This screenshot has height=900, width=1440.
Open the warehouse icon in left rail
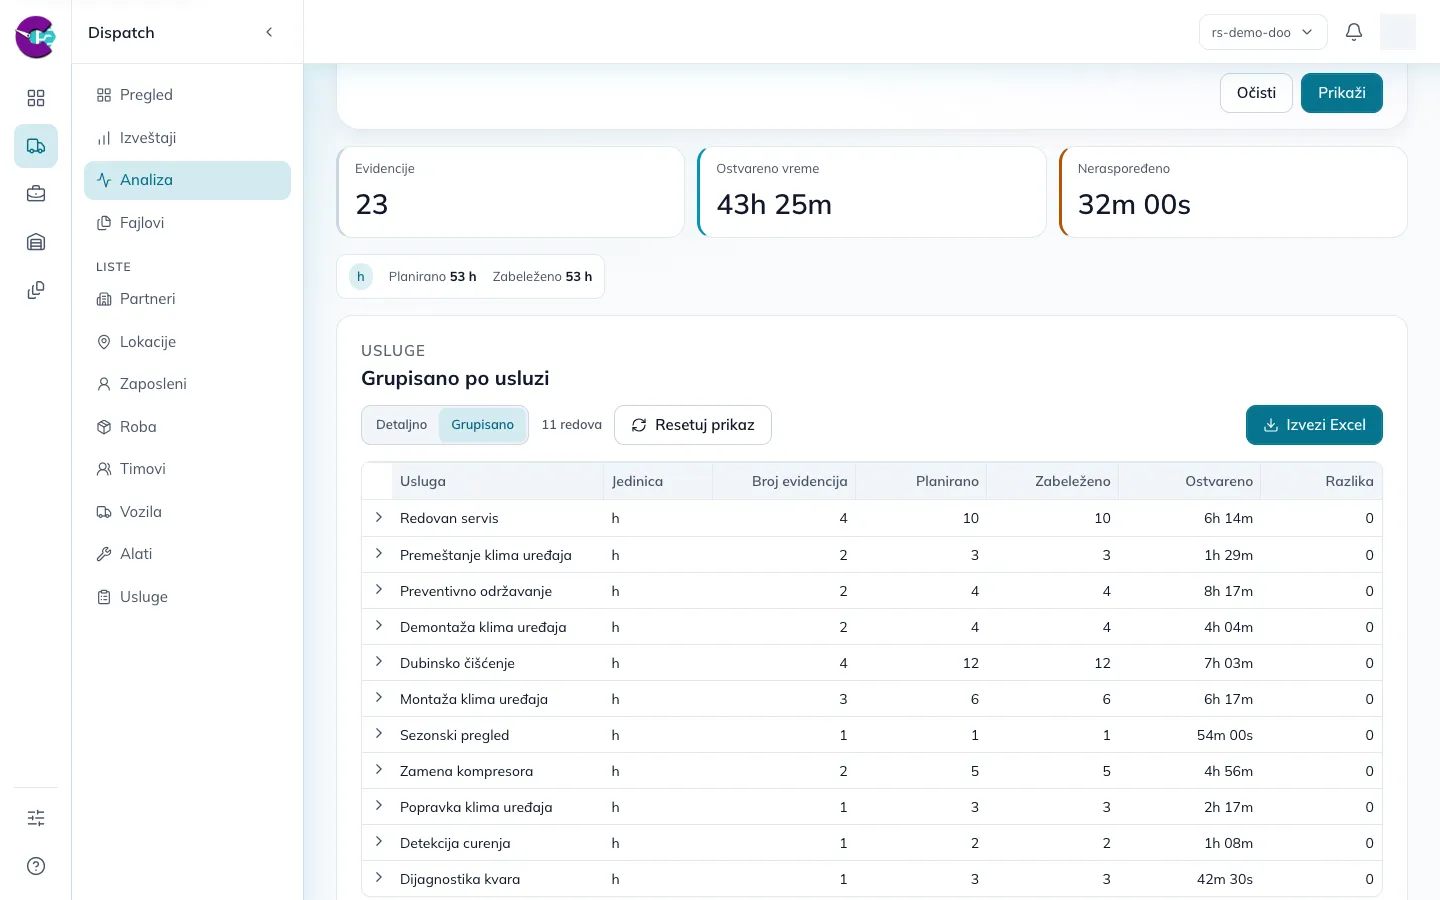(36, 242)
